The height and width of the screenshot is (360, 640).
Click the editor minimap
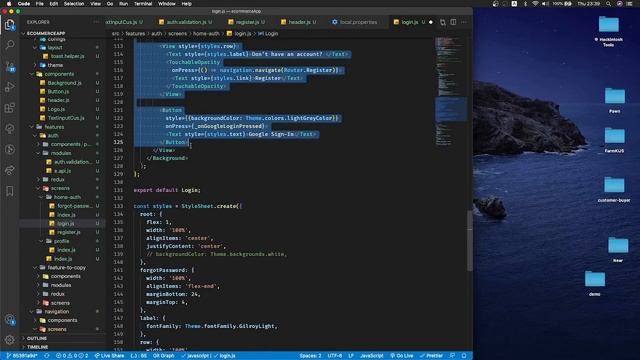[451, 91]
